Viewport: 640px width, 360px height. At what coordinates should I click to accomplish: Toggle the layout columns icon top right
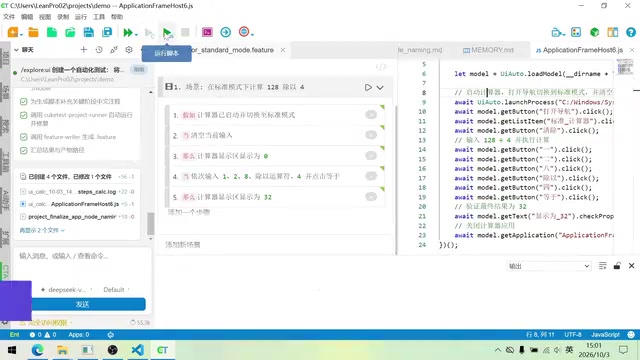click(x=613, y=32)
